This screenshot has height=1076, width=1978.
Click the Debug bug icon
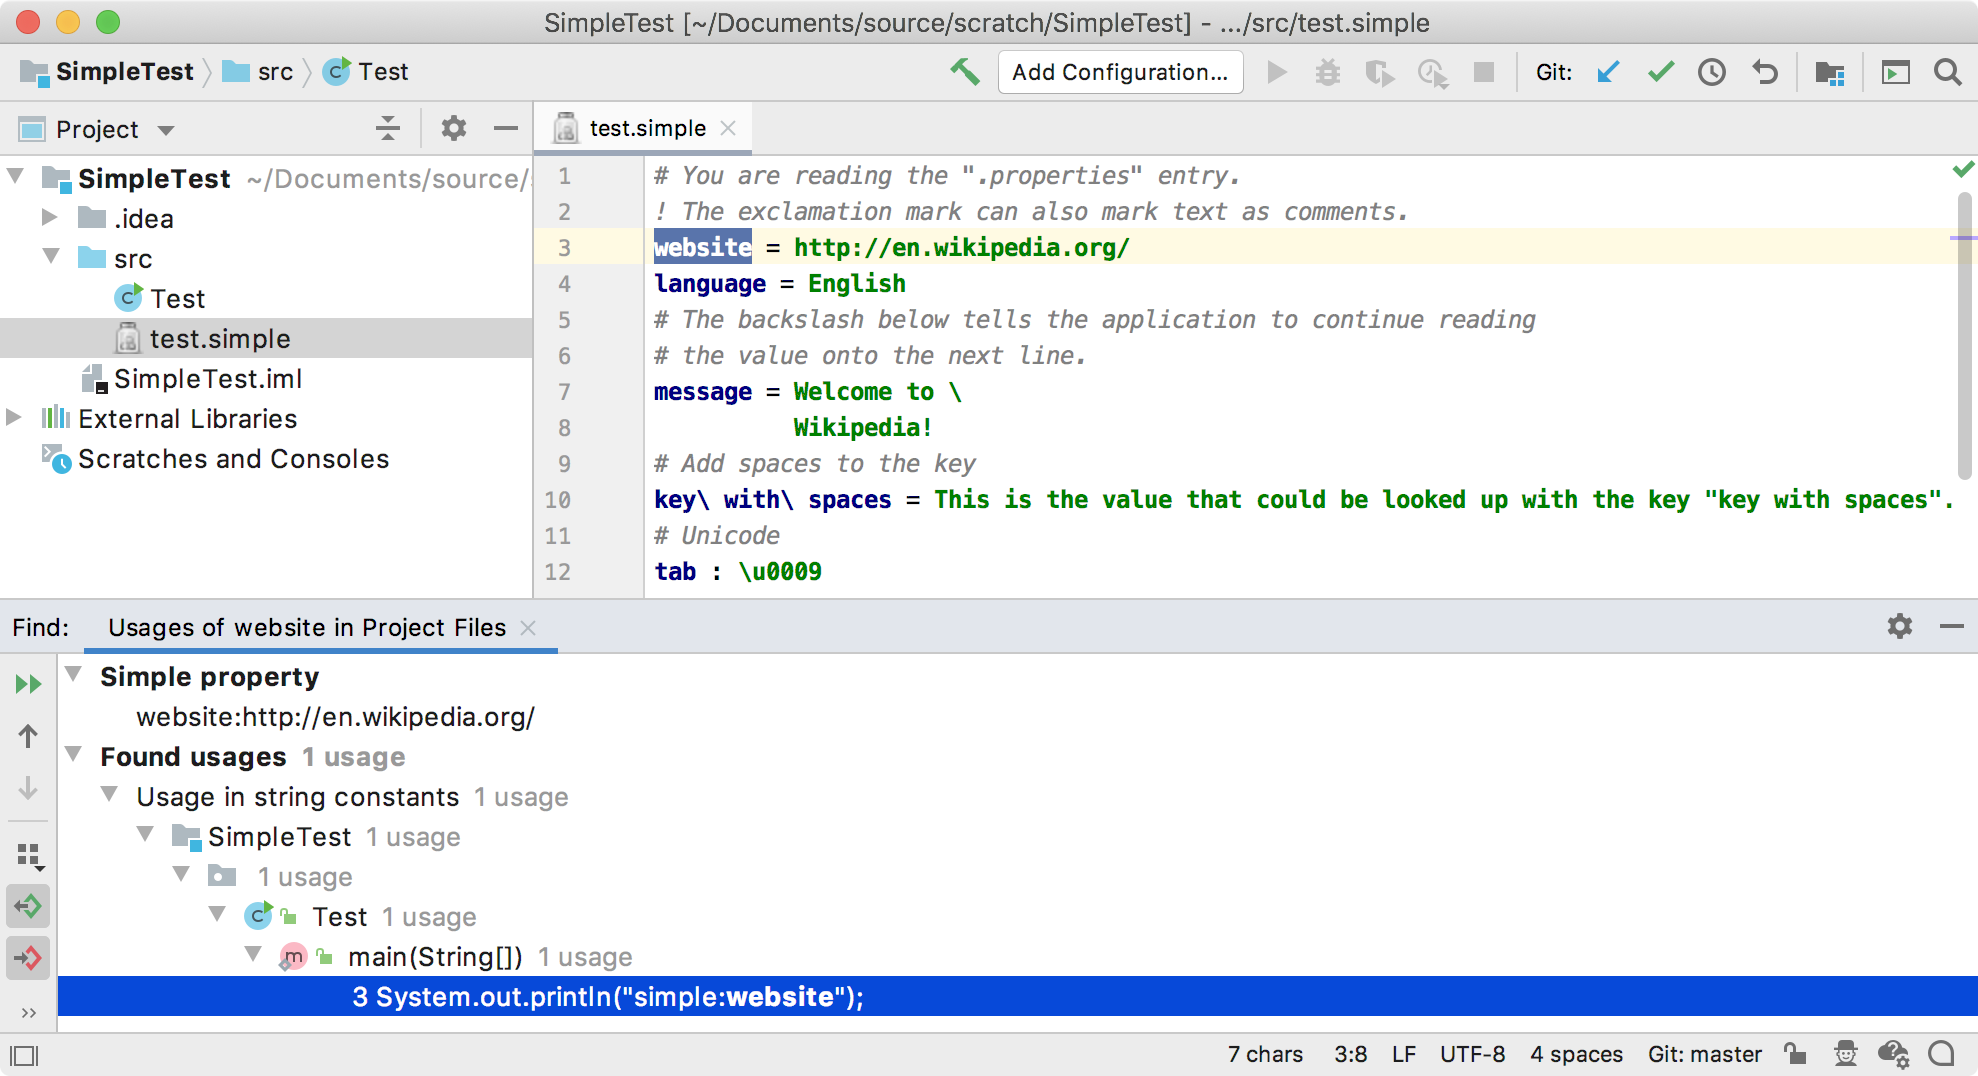pyautogui.click(x=1328, y=72)
